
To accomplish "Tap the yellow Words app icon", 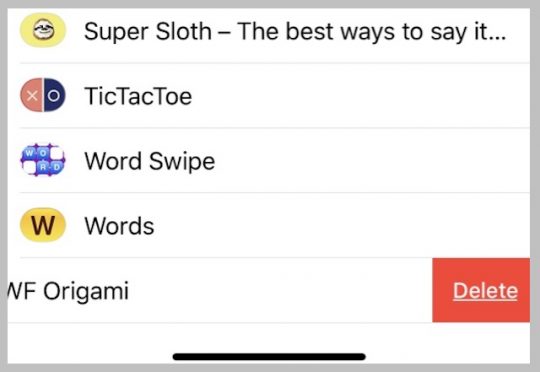I will pyautogui.click(x=43, y=225).
